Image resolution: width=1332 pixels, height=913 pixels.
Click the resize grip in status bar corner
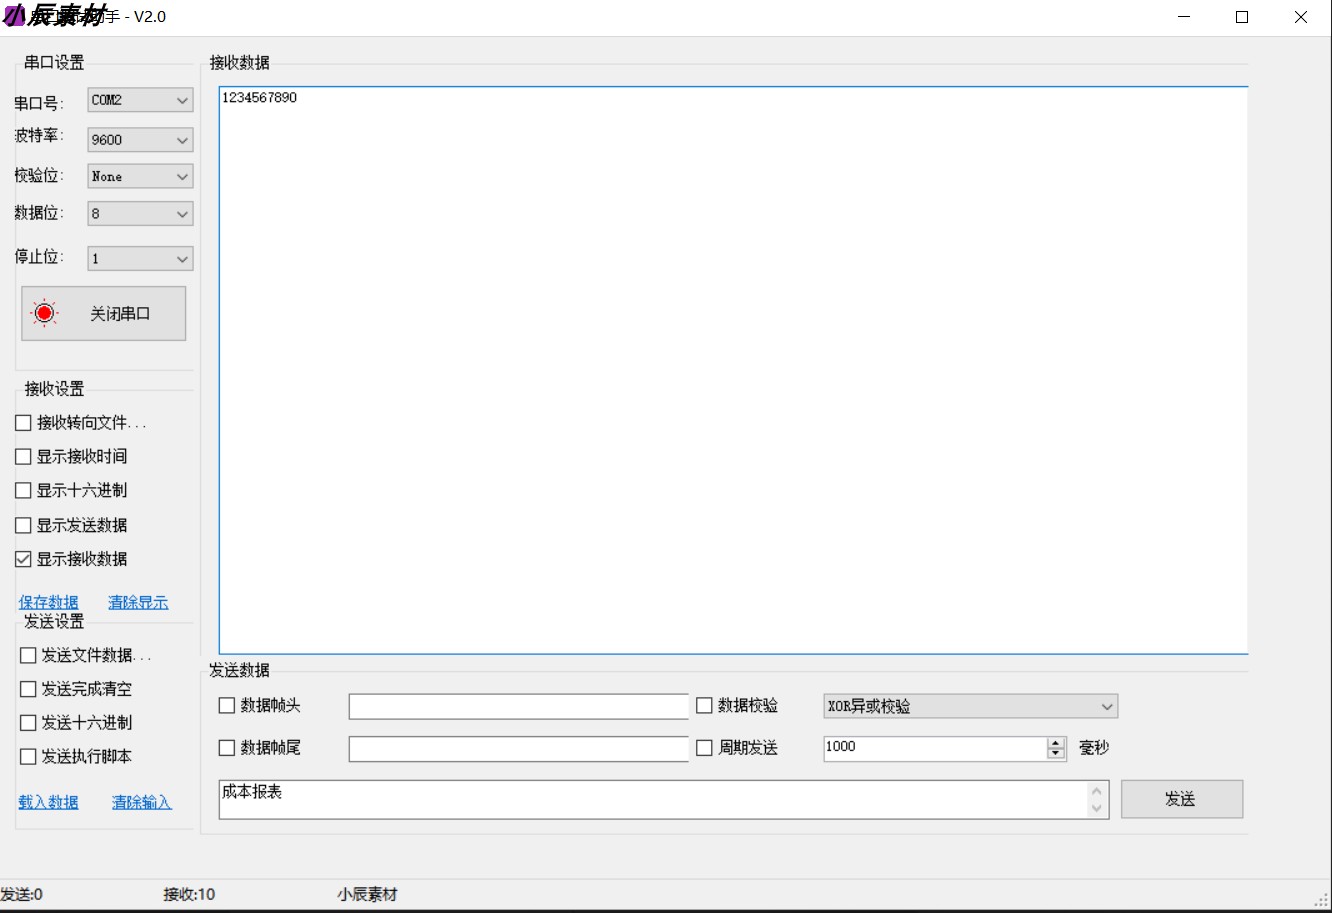tap(1321, 899)
